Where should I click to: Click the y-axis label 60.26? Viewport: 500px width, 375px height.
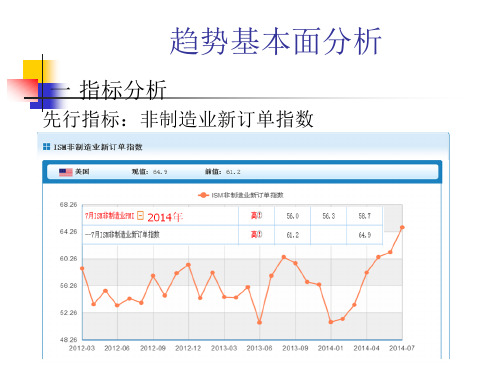[68, 258]
